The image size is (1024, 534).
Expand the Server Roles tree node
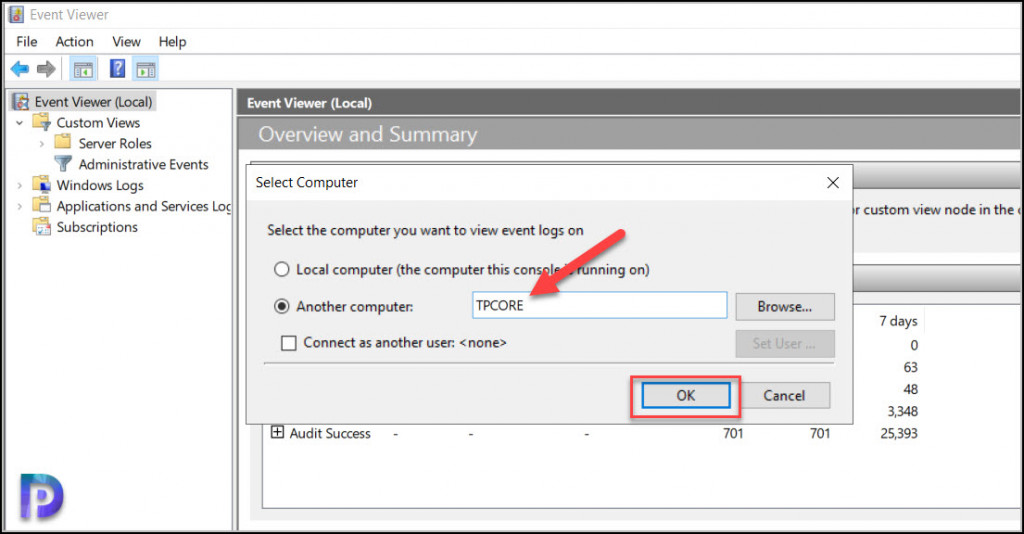click(x=42, y=144)
